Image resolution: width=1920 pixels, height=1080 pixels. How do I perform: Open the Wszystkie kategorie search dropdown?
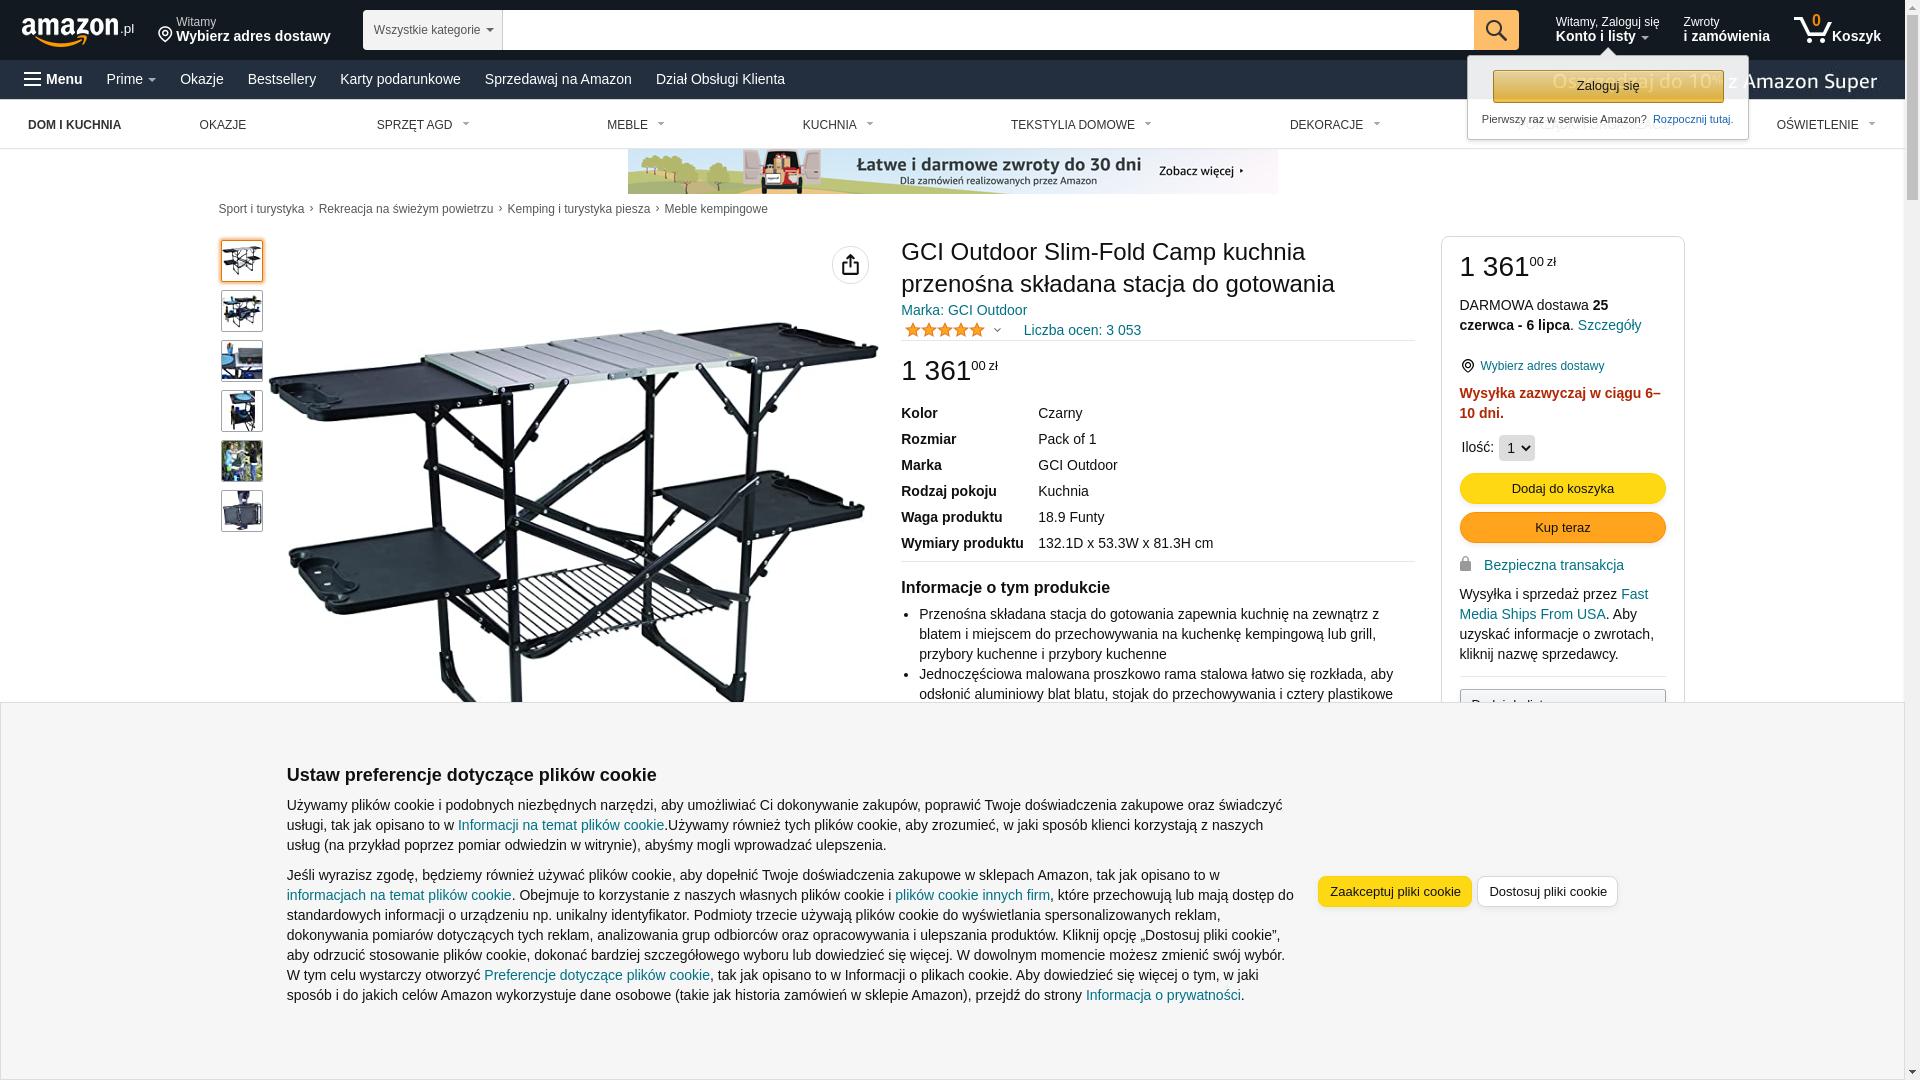tap(433, 30)
